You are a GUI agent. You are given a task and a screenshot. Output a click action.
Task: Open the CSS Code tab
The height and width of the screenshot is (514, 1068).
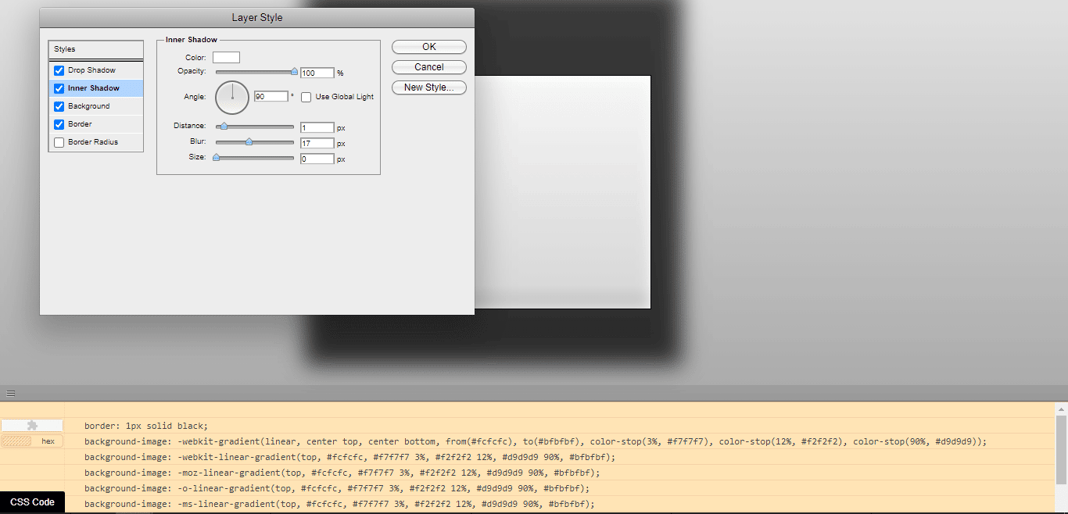coord(32,502)
